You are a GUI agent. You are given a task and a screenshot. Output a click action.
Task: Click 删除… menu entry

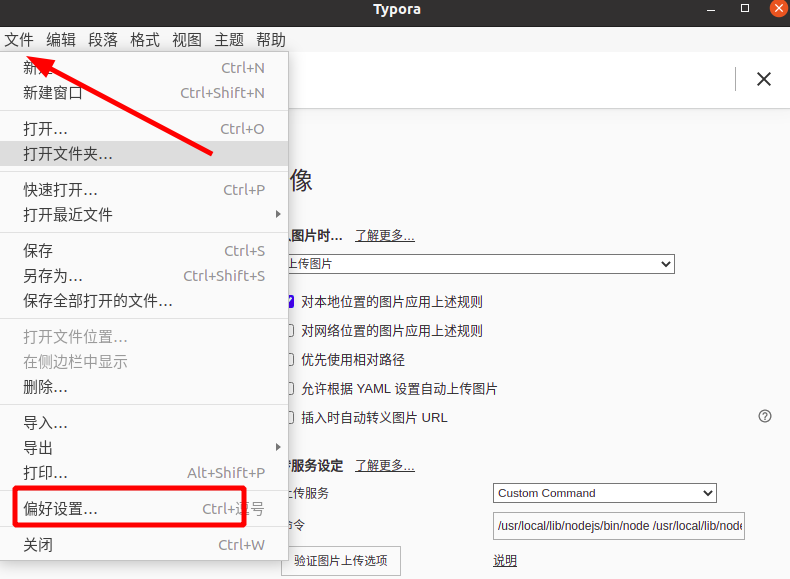(x=144, y=387)
